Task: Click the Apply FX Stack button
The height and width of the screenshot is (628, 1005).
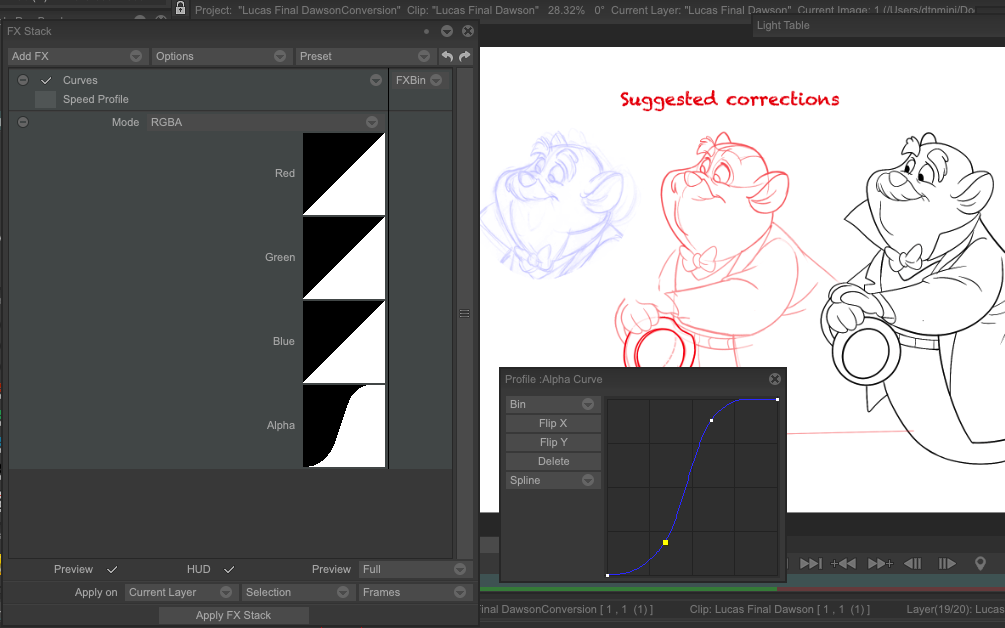Action: 233,615
